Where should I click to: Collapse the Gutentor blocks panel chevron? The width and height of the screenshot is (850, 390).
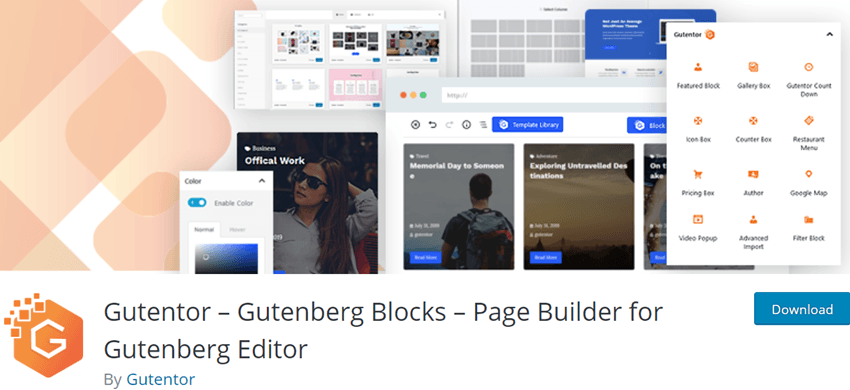829,34
